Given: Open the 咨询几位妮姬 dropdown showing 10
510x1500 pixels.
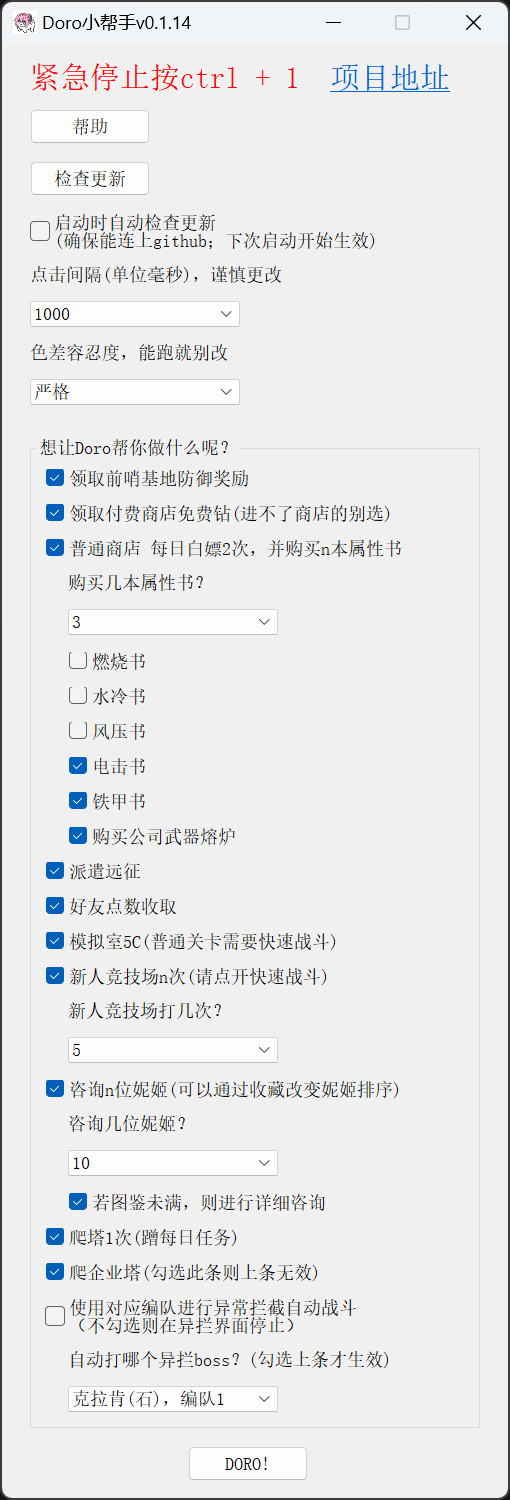Looking at the screenshot, I should pos(173,1163).
